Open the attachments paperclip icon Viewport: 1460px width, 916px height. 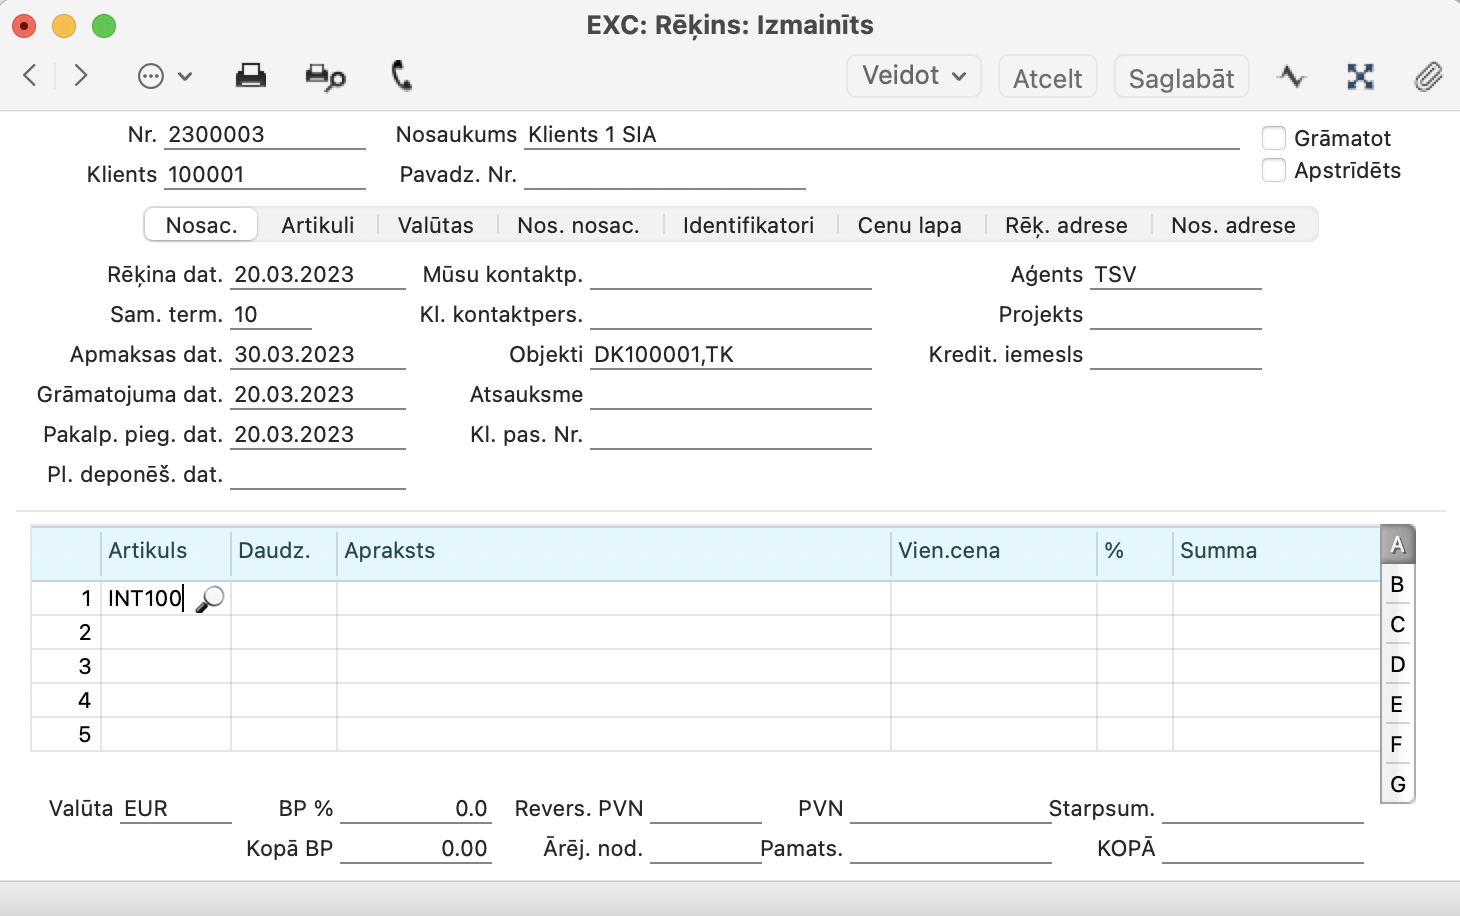(1428, 77)
